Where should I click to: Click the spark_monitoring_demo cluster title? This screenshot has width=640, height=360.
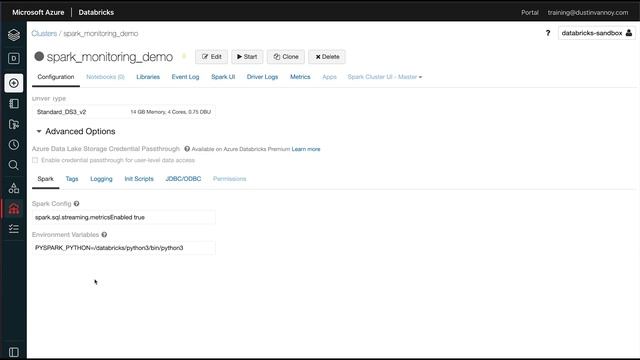click(x=109, y=57)
